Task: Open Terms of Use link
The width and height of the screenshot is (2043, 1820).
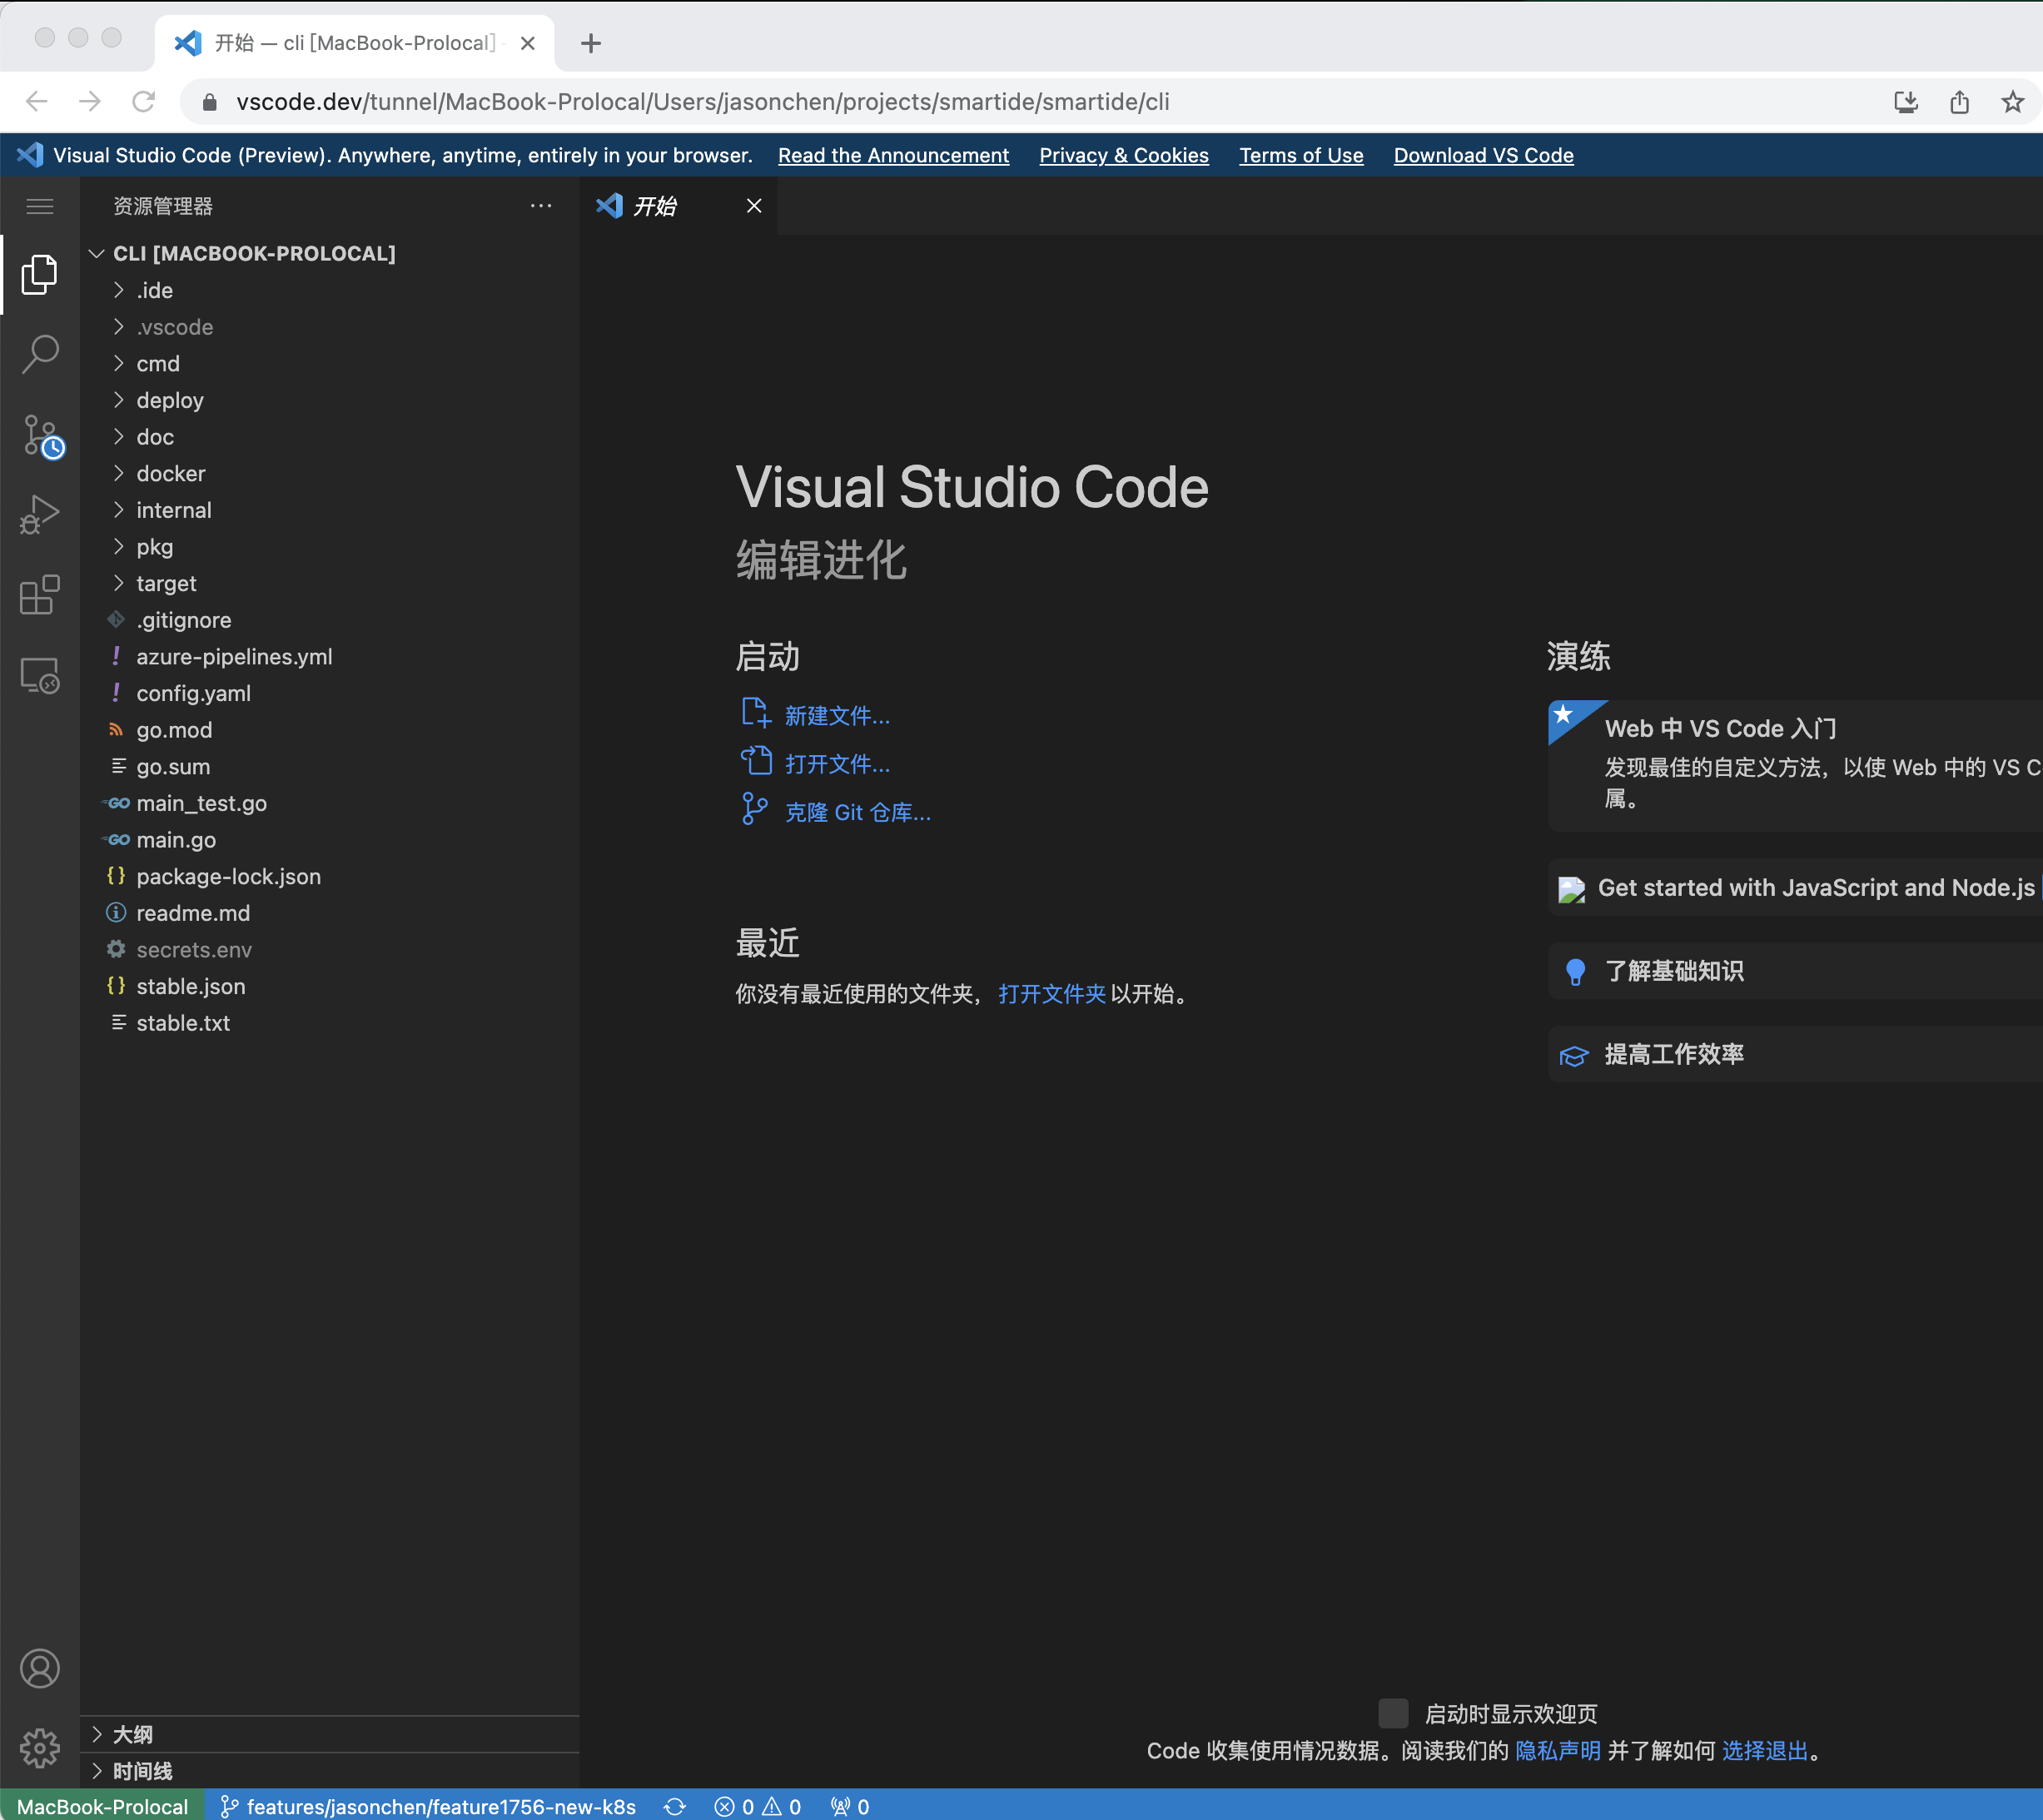Action: coord(1301,155)
